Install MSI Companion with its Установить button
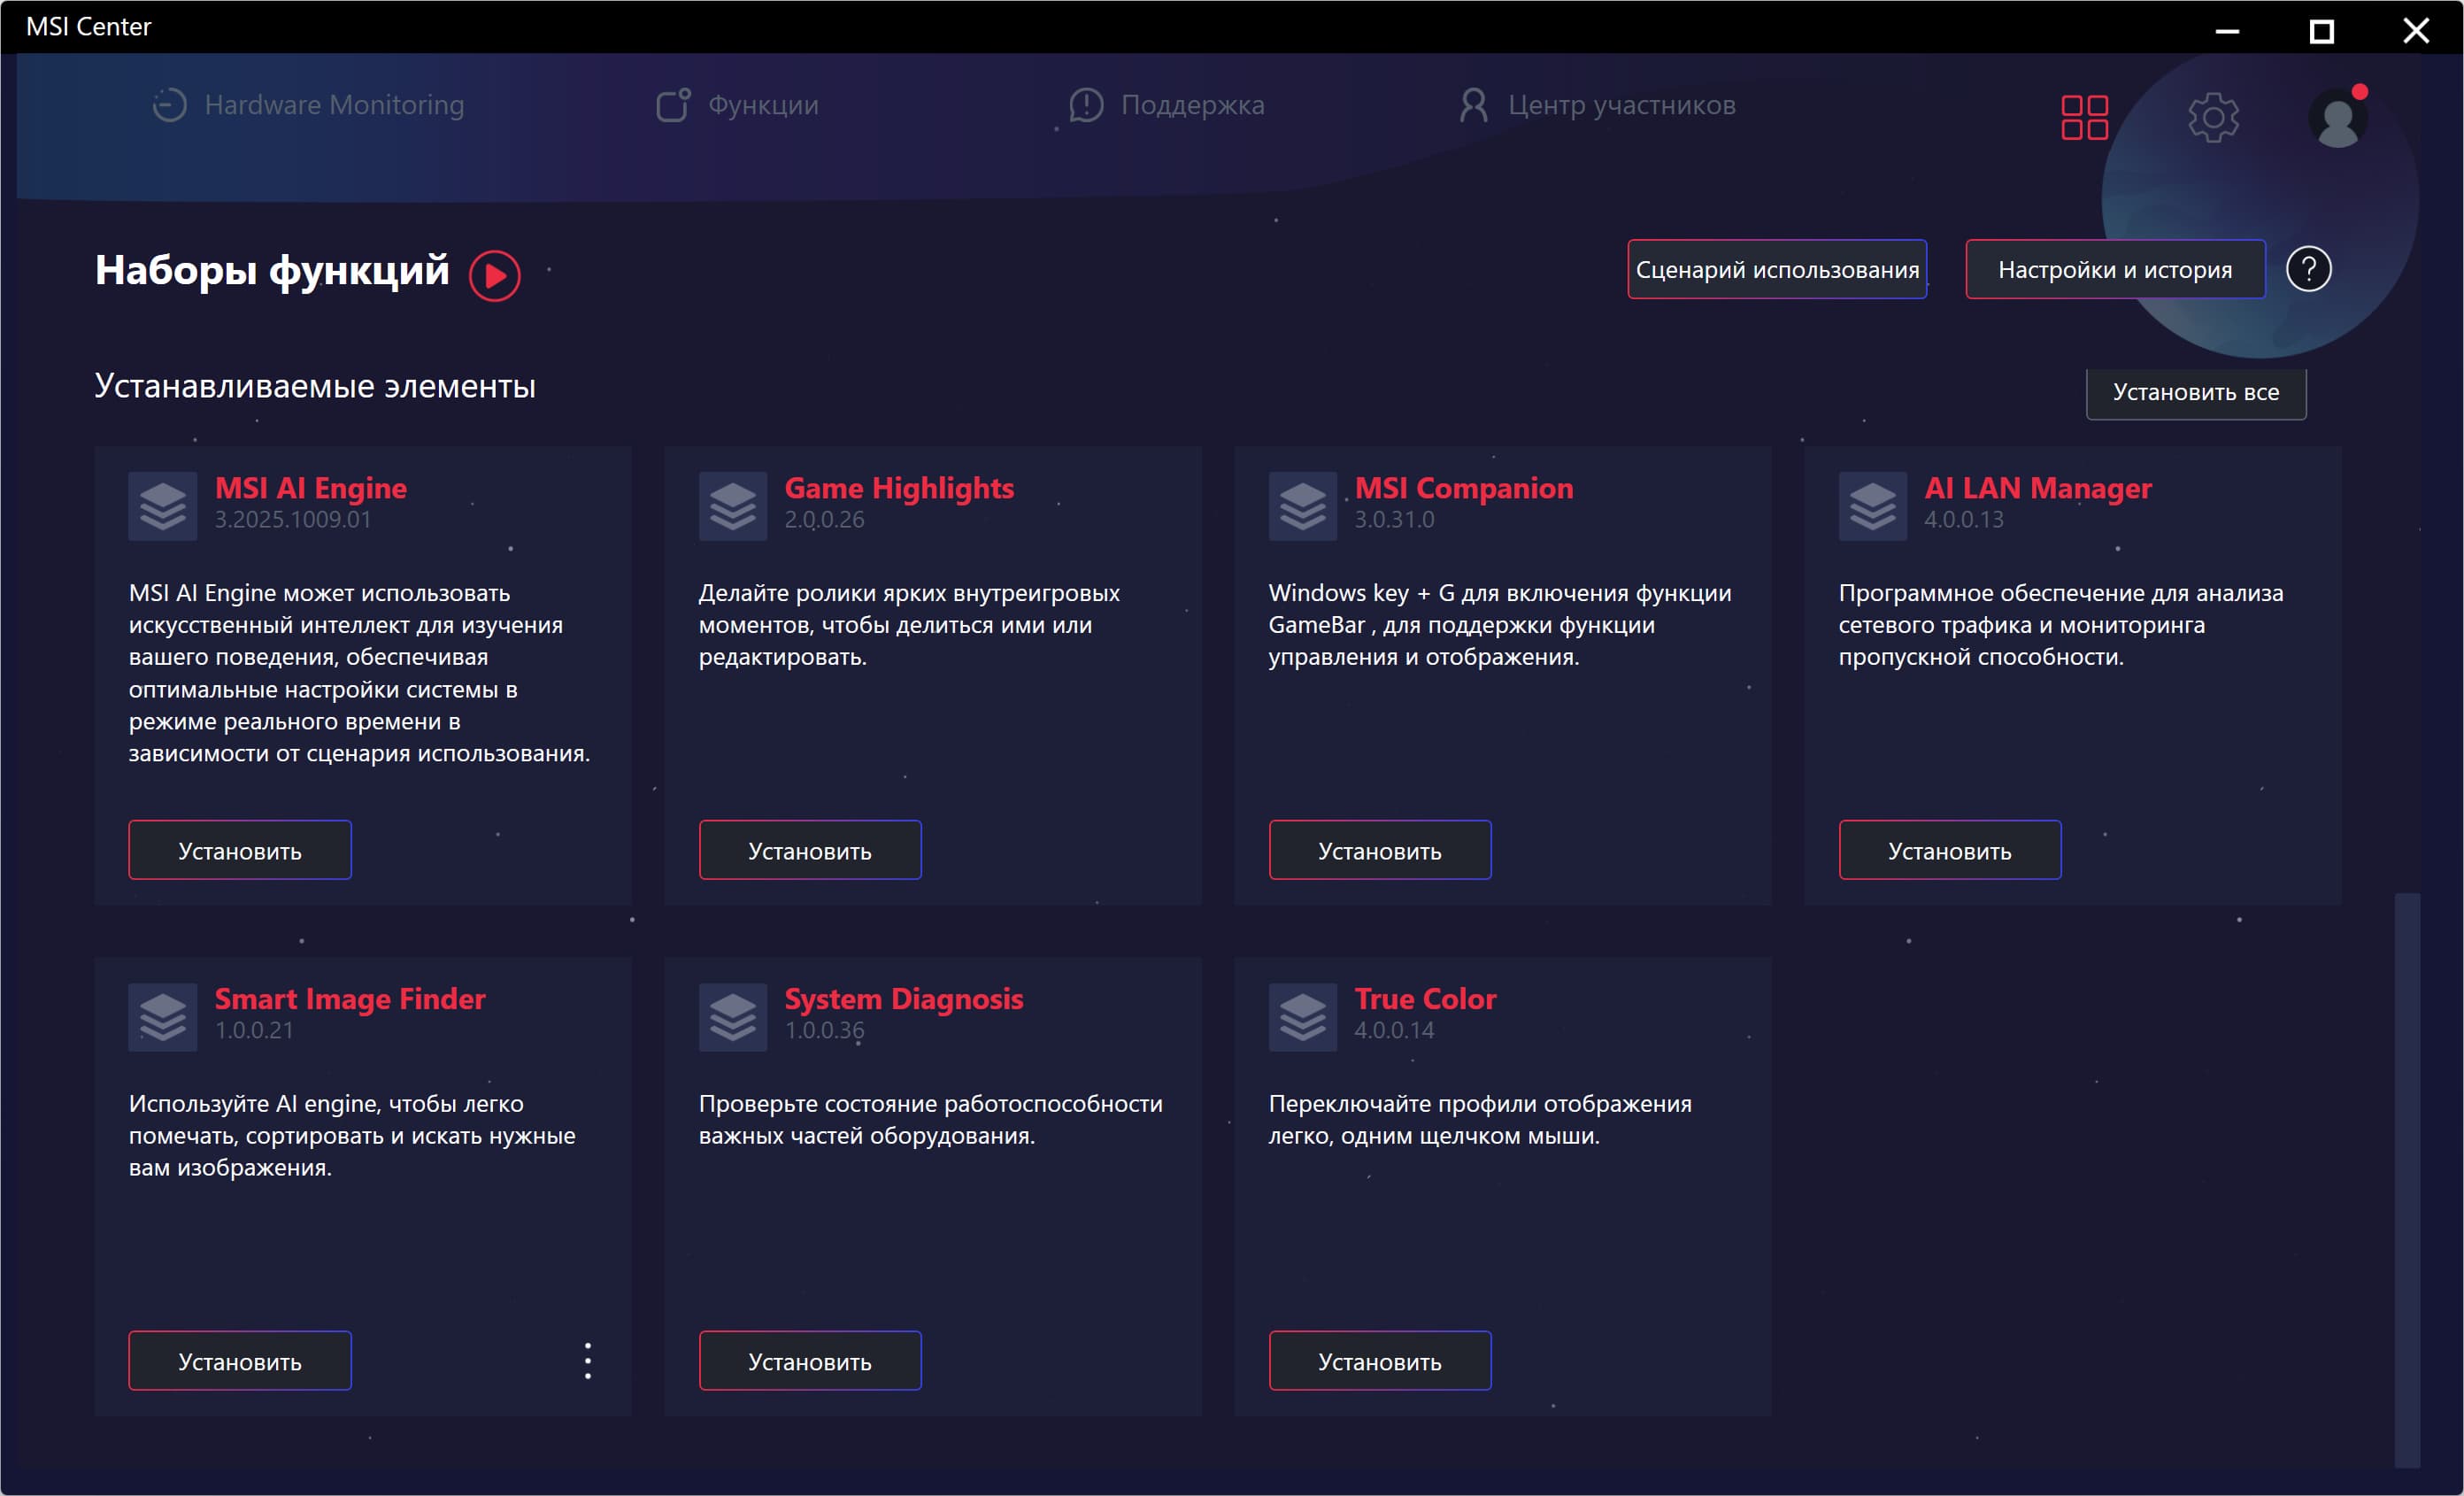The image size is (2464, 1496). pyautogui.click(x=1379, y=850)
